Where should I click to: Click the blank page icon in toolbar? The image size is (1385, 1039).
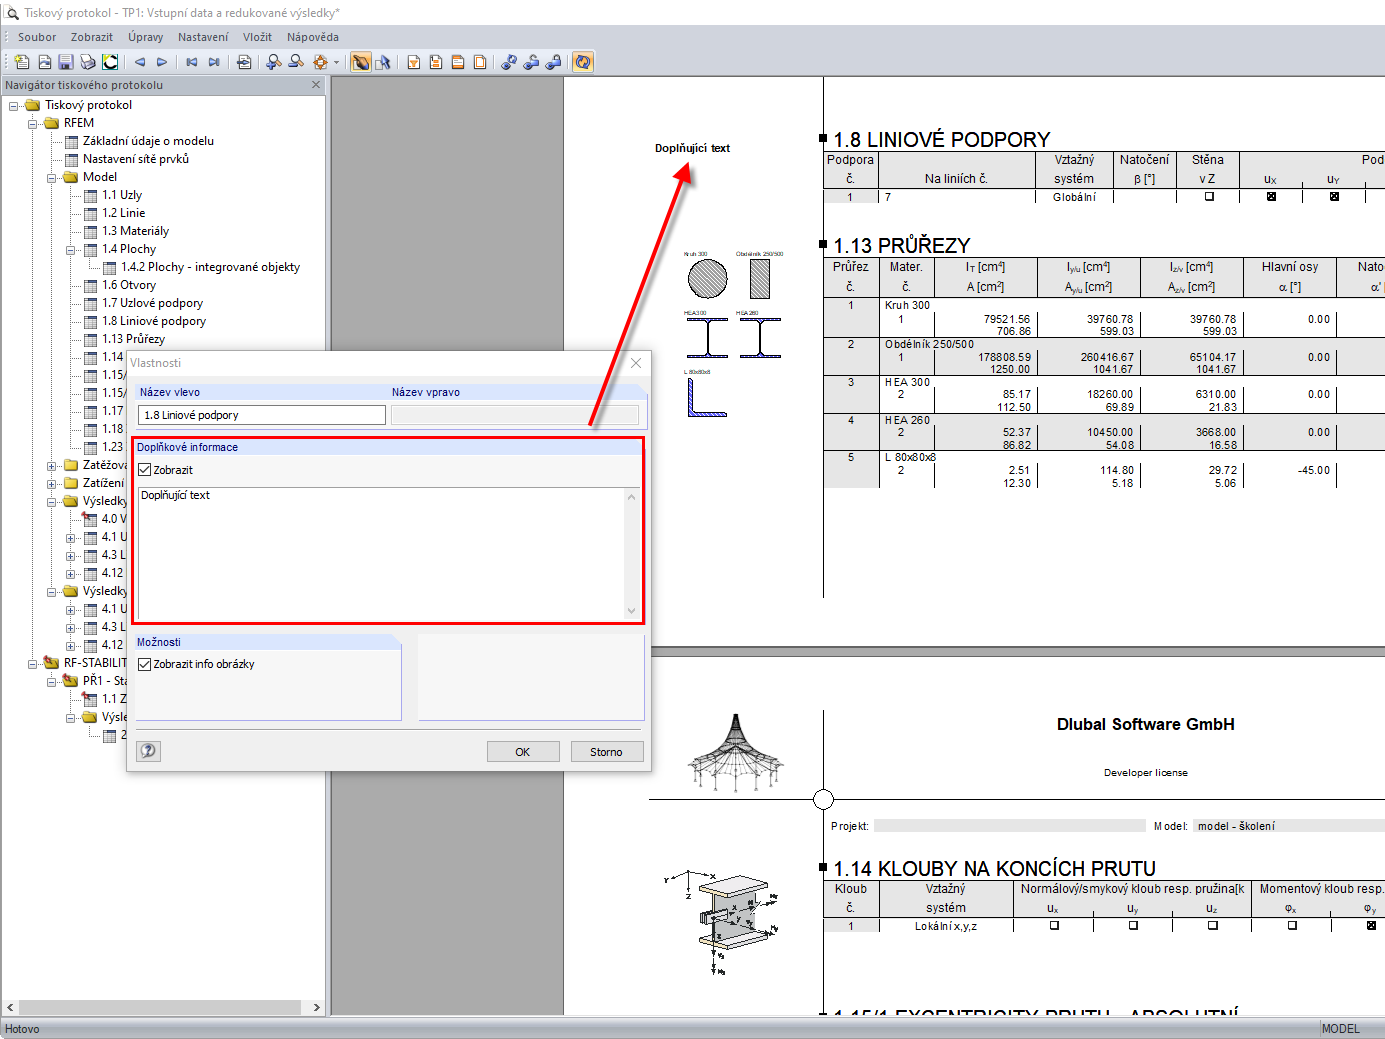click(x=480, y=62)
